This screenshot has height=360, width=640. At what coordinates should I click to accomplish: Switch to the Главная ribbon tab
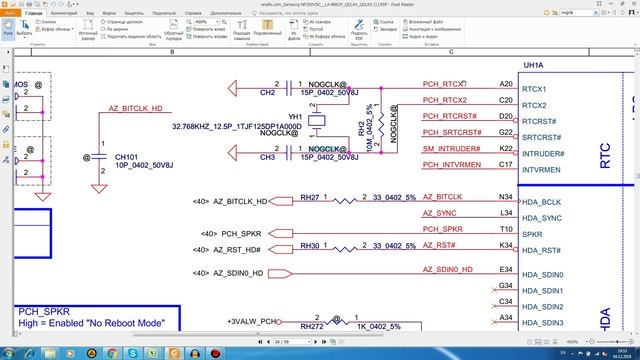[x=33, y=13]
